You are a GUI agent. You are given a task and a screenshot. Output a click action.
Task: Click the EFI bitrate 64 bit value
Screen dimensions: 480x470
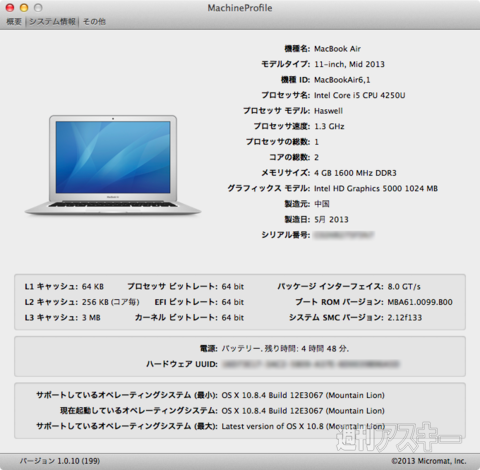pyautogui.click(x=233, y=302)
